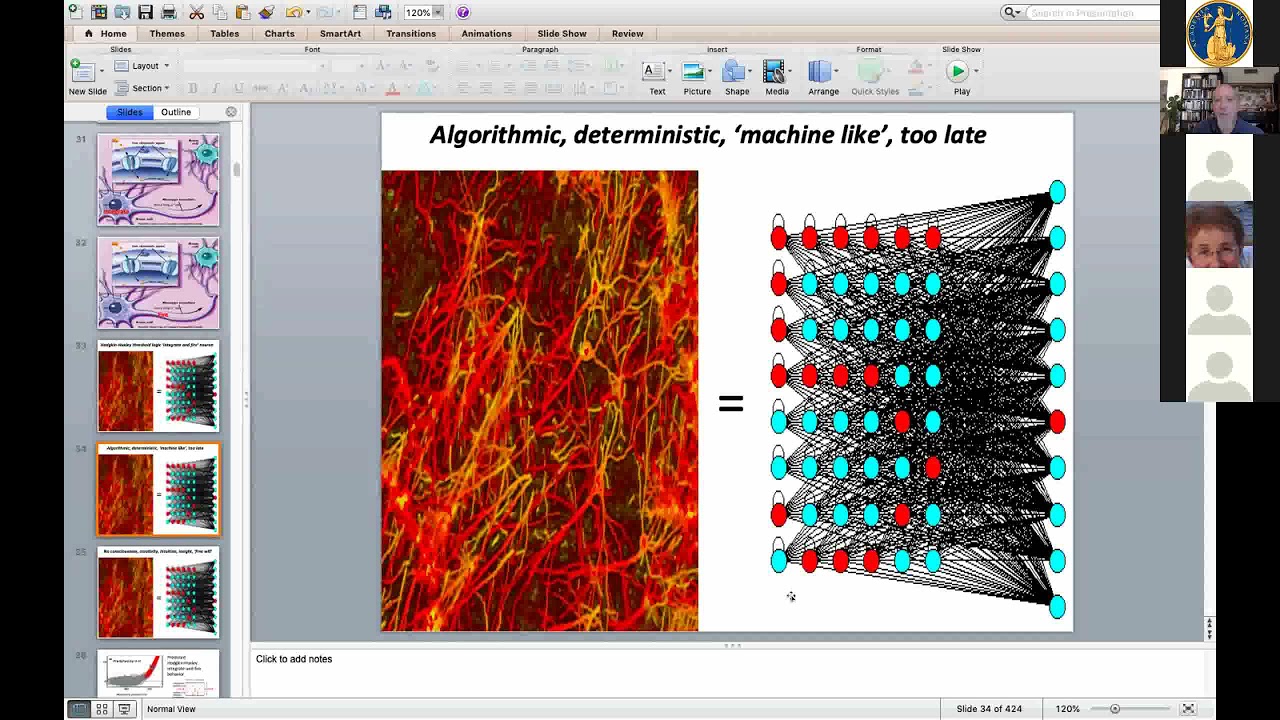Start slide show from status bar icon
The height and width of the screenshot is (720, 1280).
click(x=124, y=709)
